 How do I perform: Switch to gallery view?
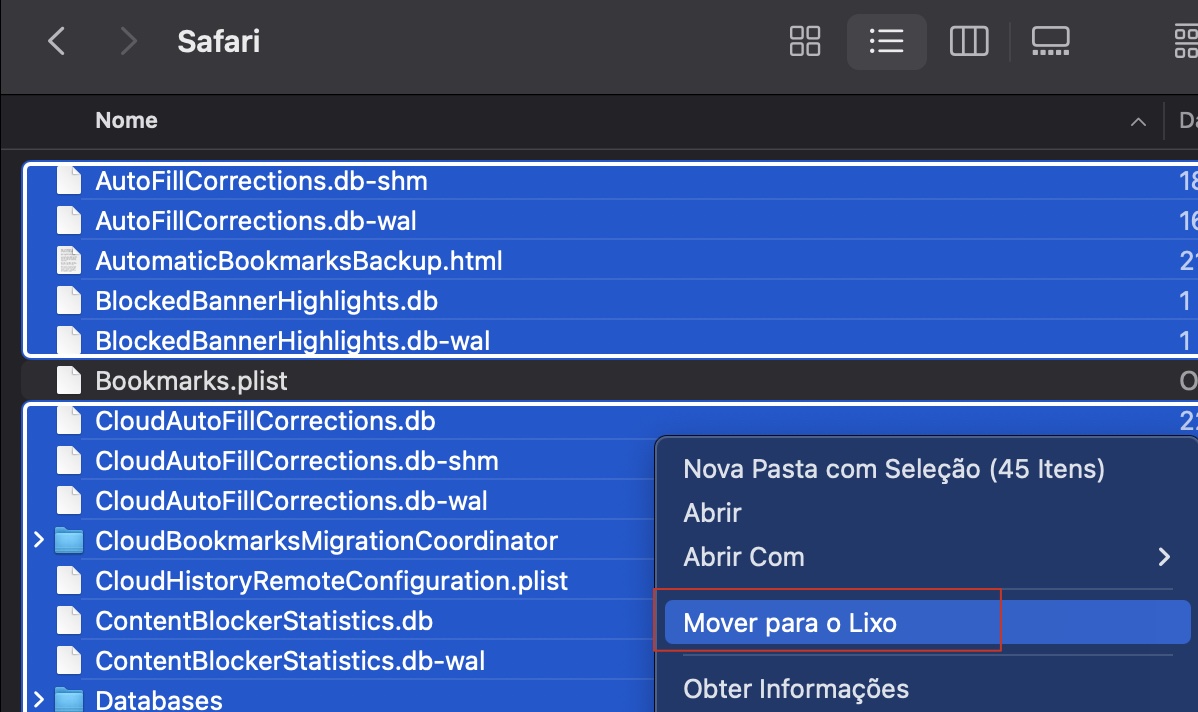tap(1050, 42)
